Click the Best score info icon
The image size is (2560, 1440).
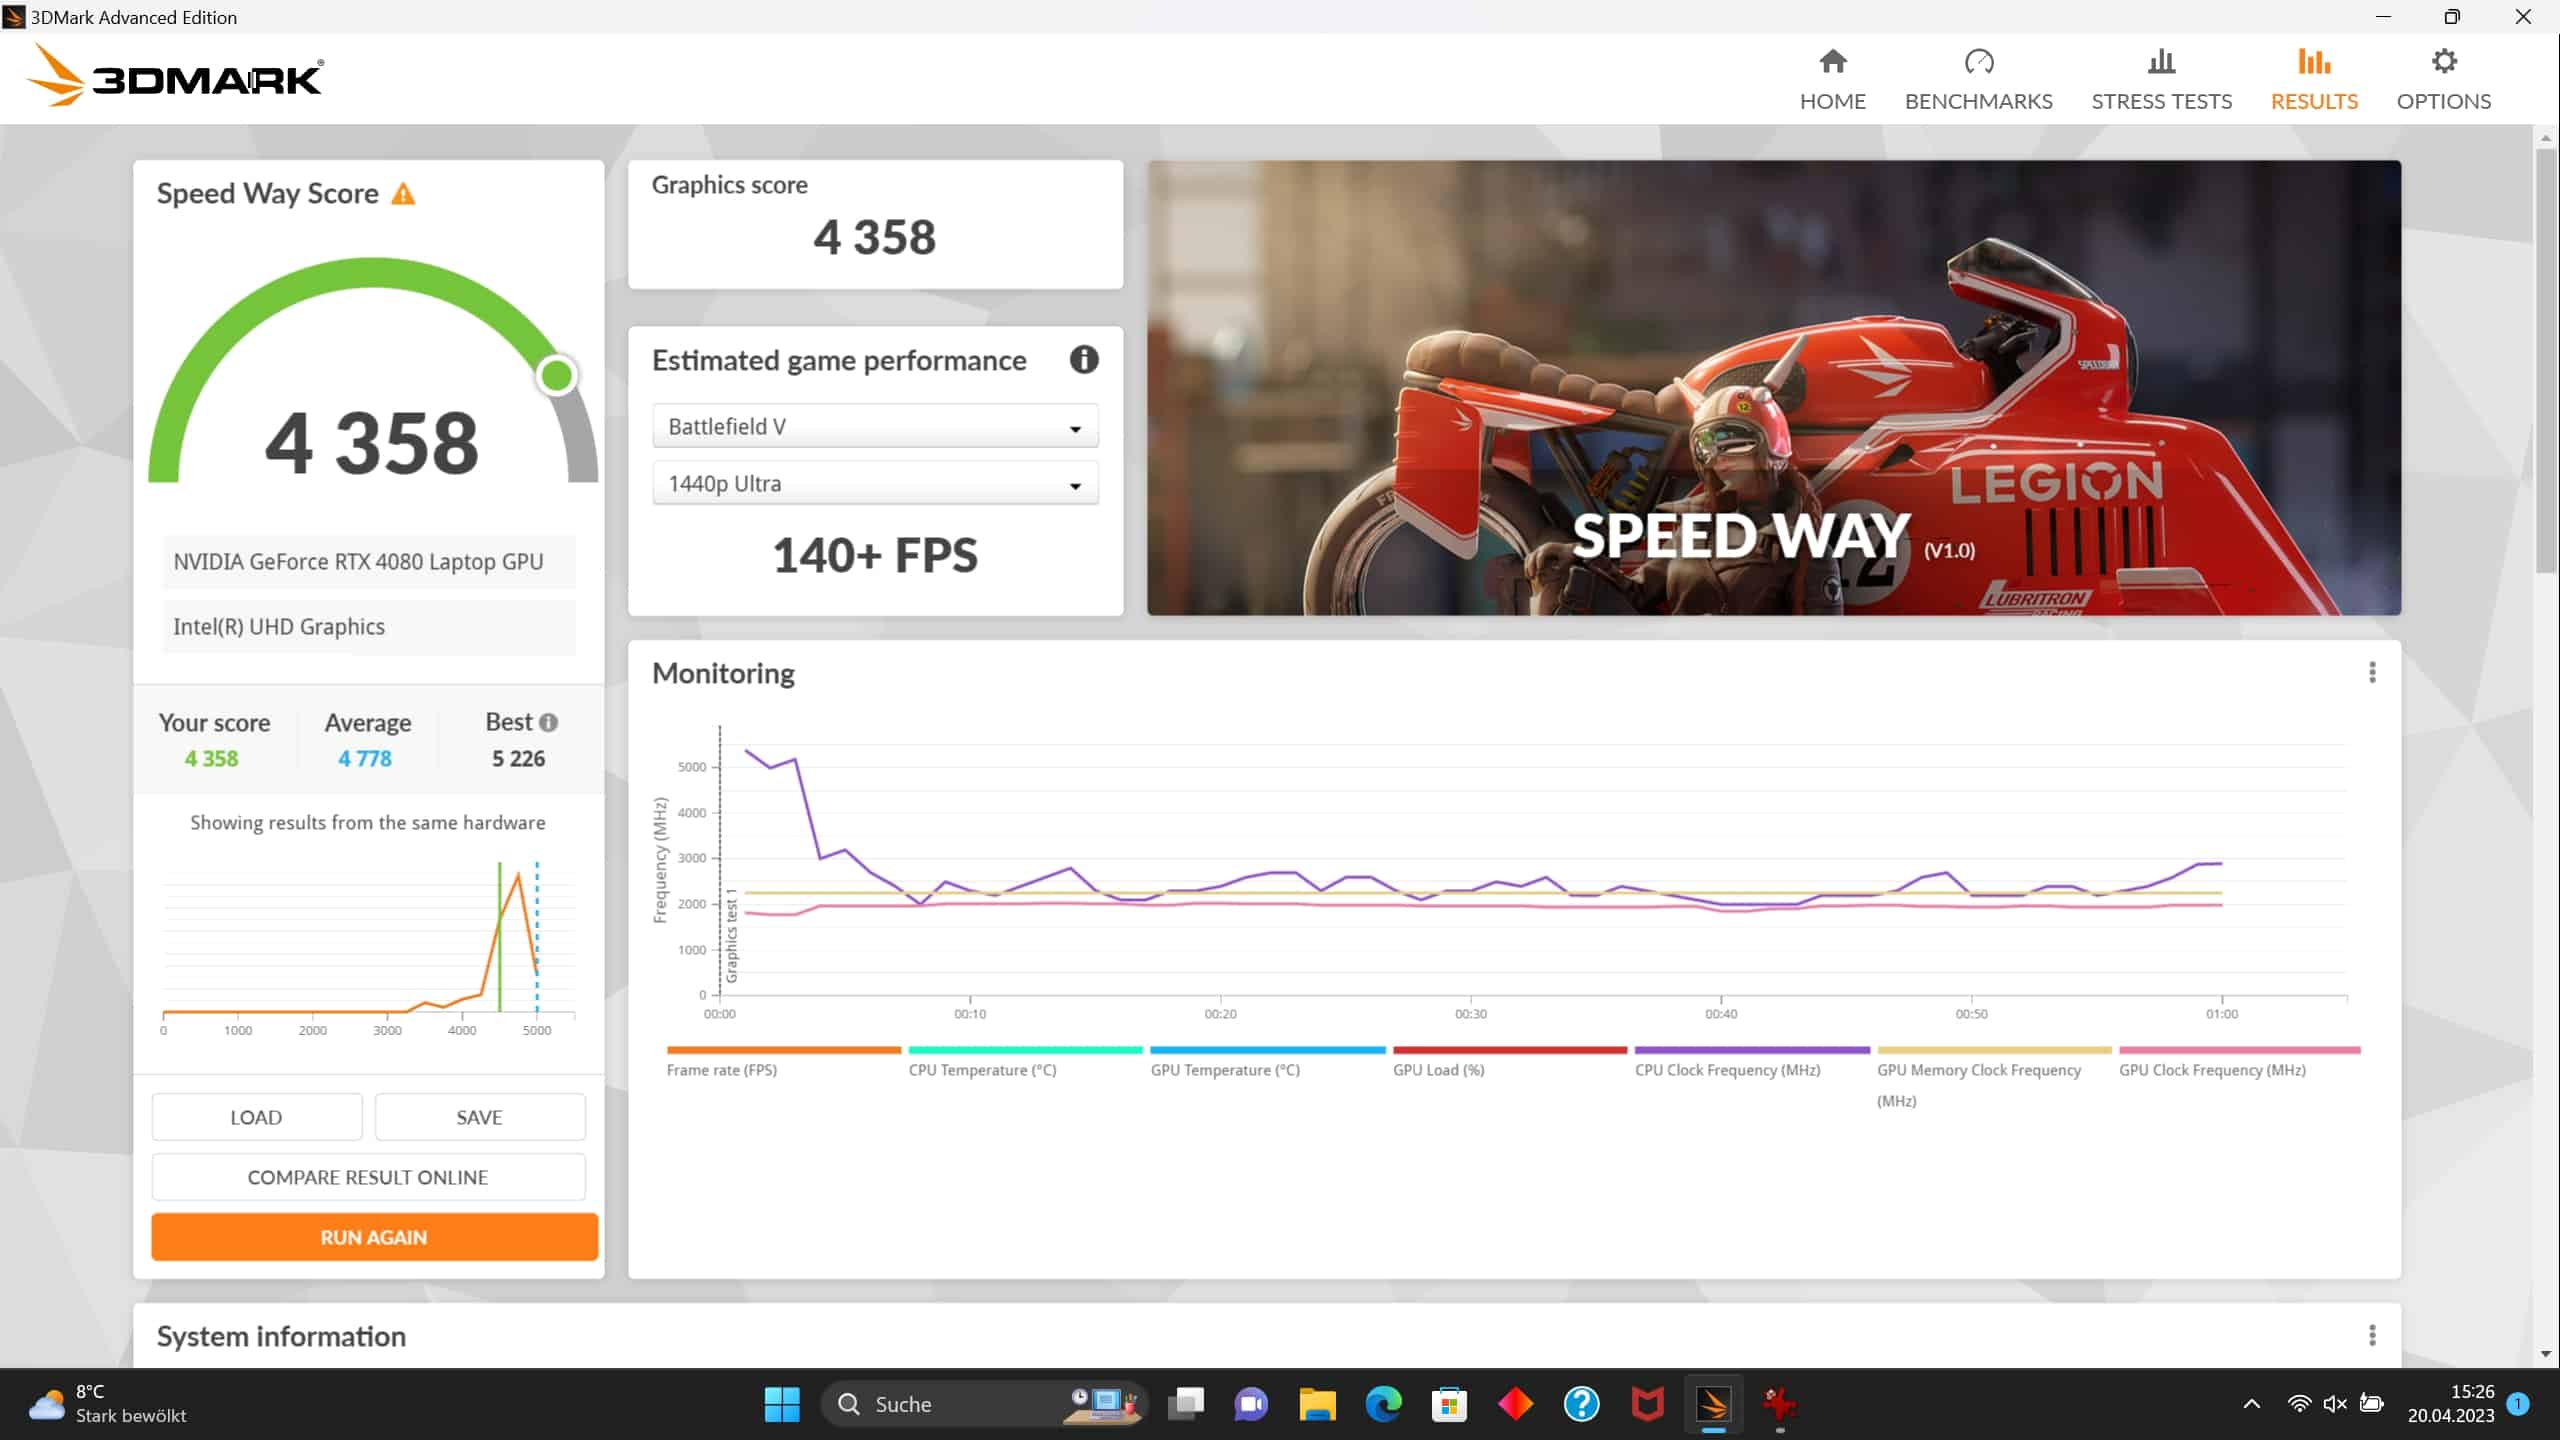tap(548, 722)
